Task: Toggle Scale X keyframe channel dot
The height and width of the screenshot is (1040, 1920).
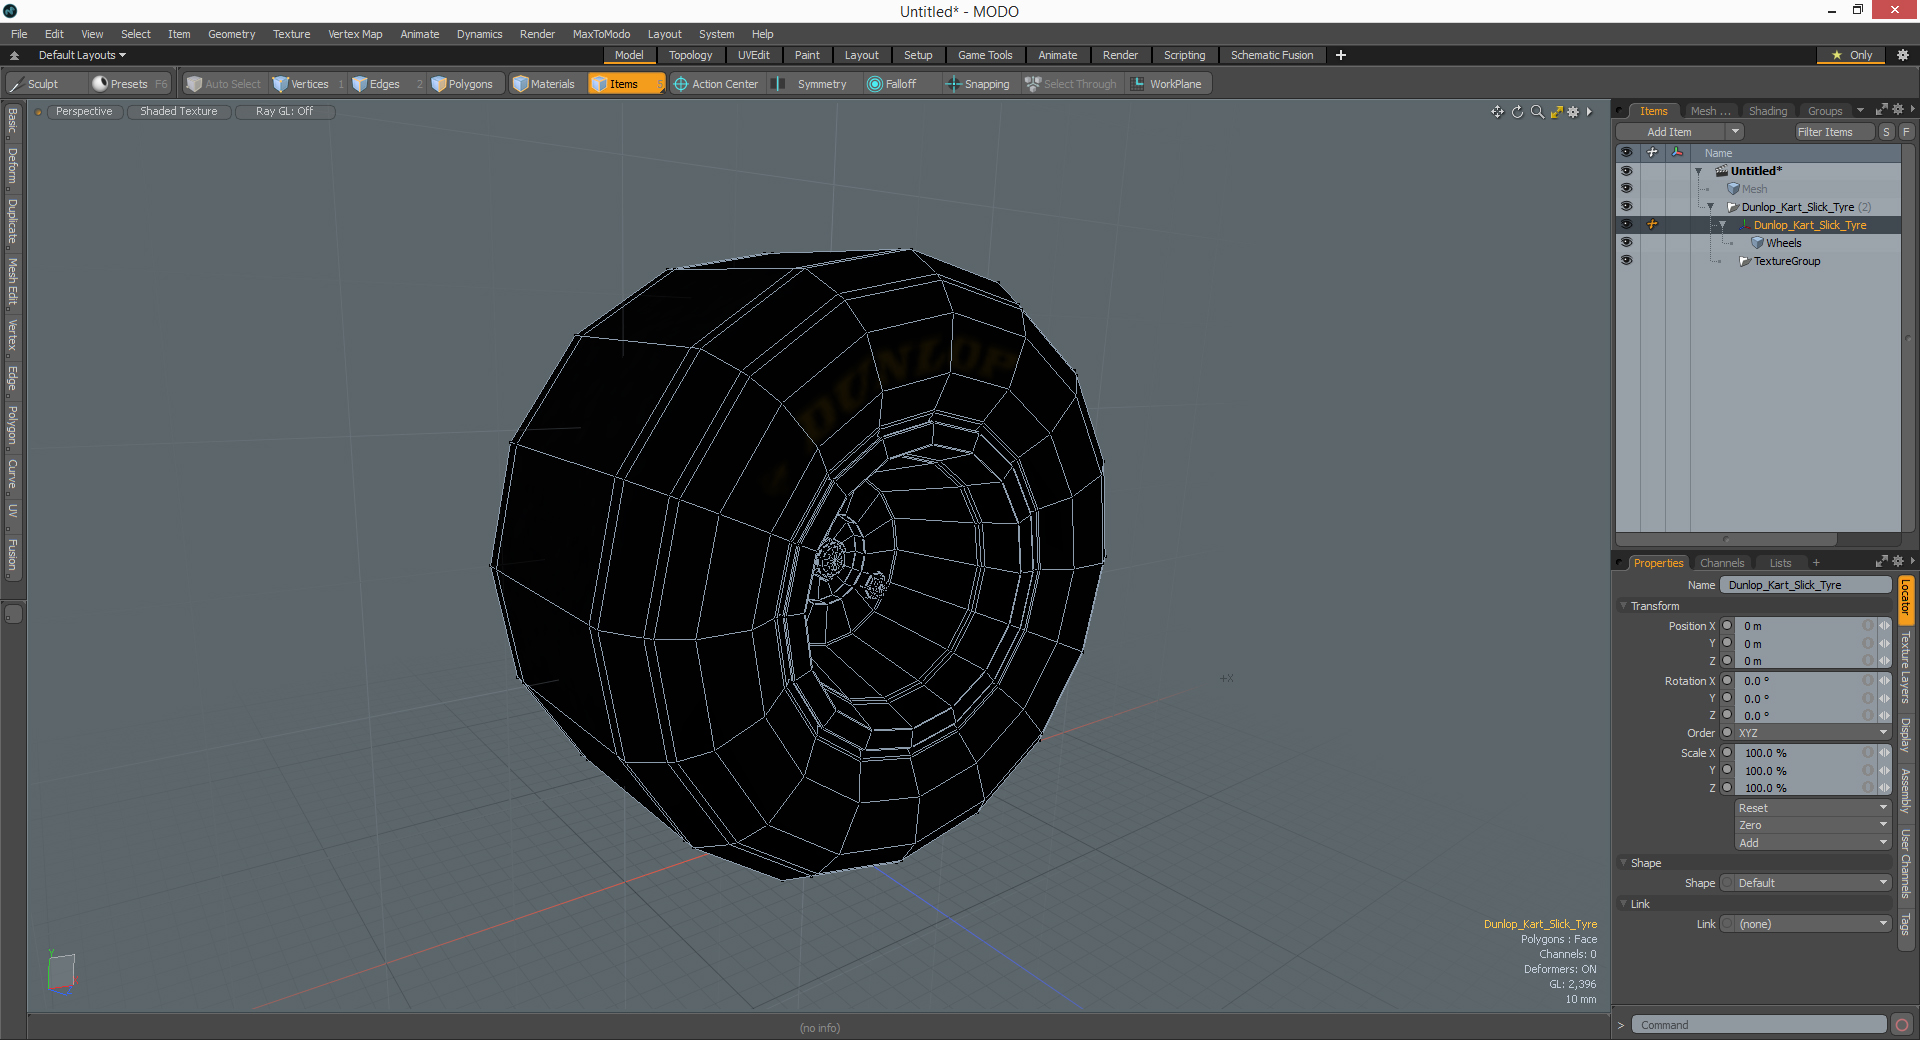Action: [x=1727, y=753]
